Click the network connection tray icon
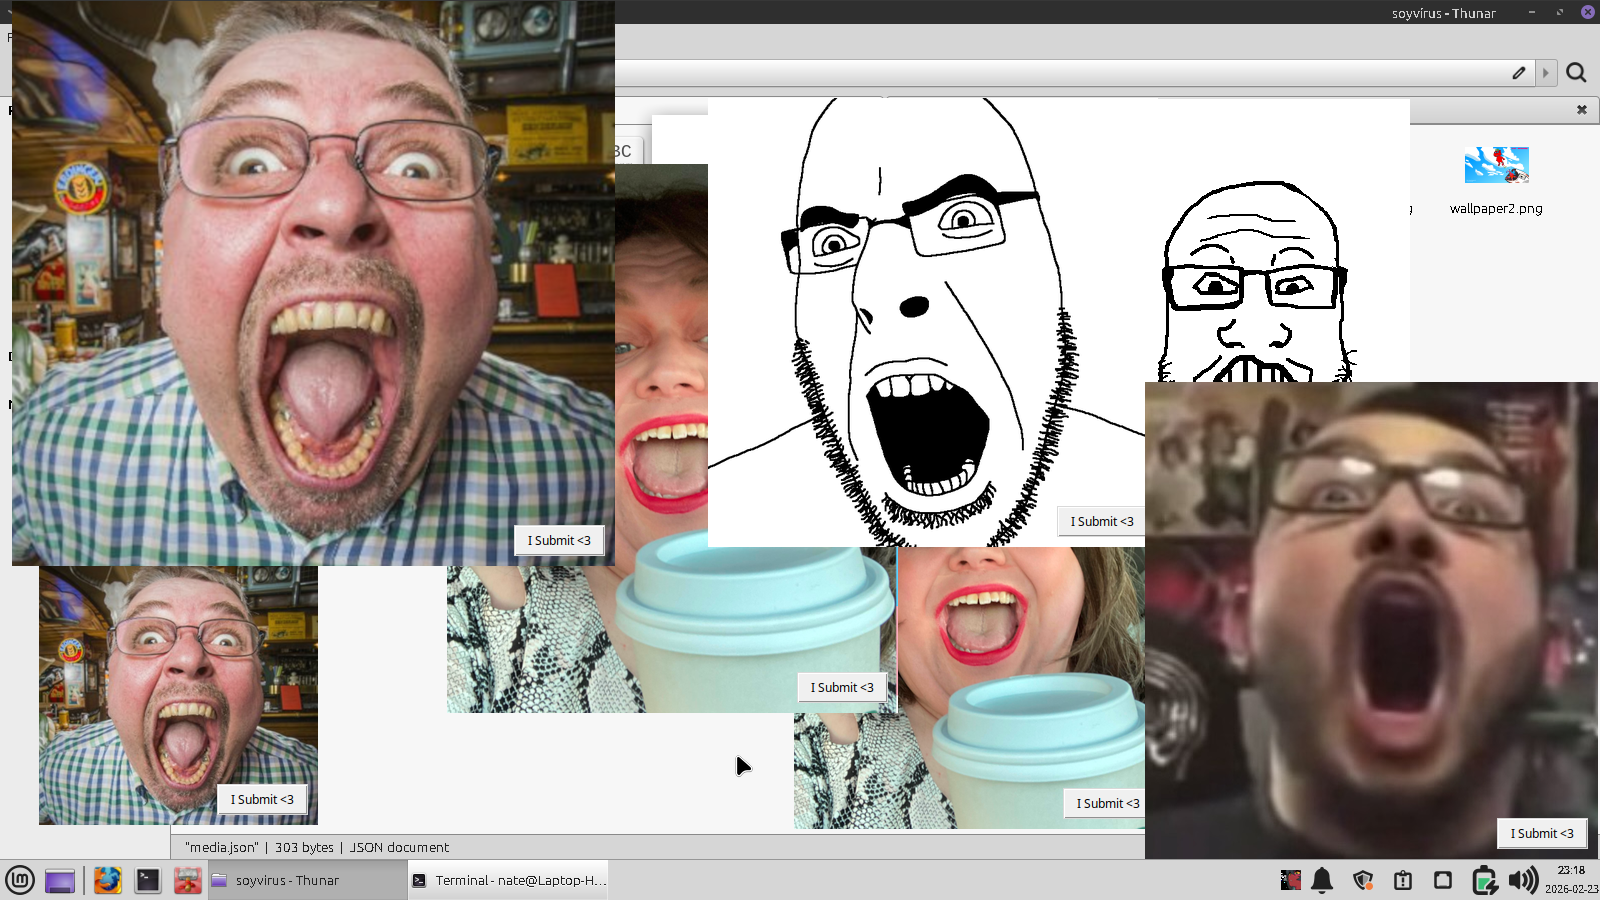The image size is (1600, 900). point(1443,880)
